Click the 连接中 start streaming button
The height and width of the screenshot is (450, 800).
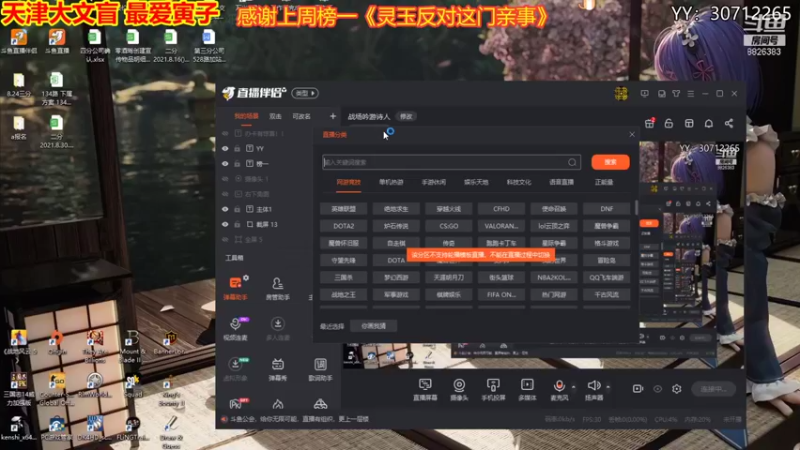(713, 389)
